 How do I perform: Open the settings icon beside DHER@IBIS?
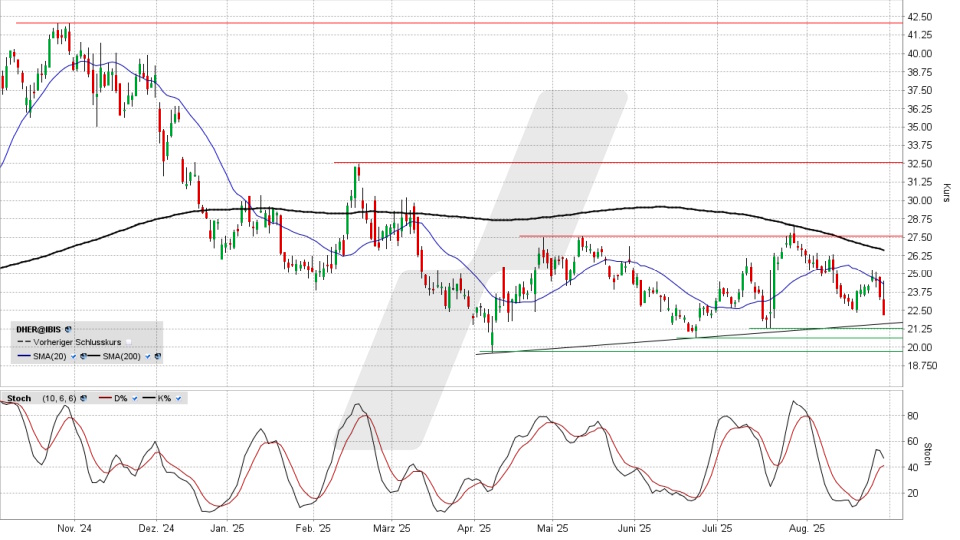(68, 329)
